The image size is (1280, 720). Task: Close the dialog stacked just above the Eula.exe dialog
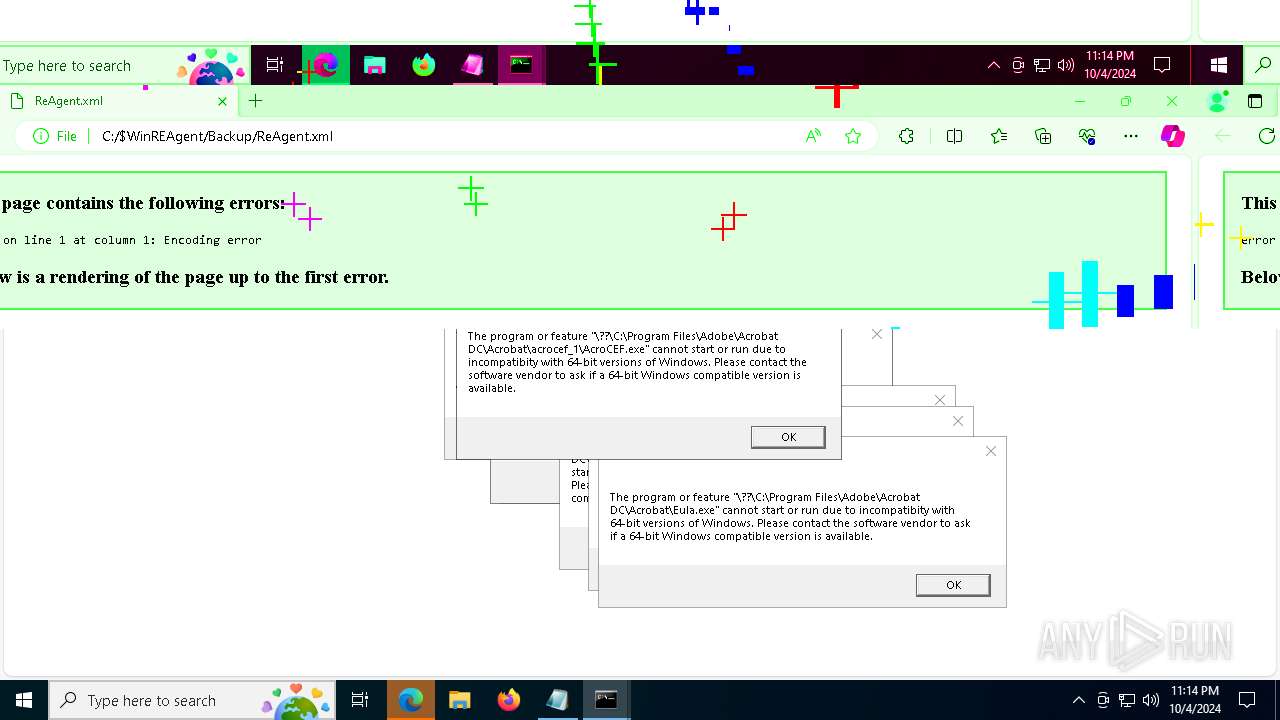click(x=958, y=421)
